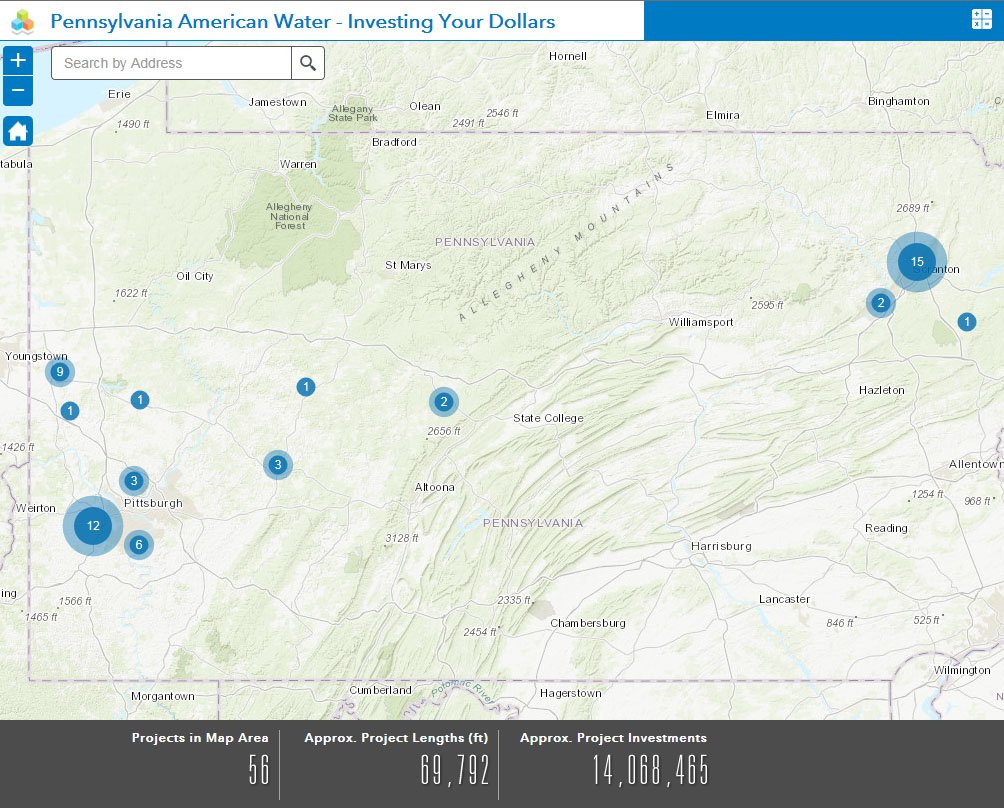Click the Search by Address input field
Image resolution: width=1004 pixels, height=808 pixels.
pyautogui.click(x=170, y=62)
